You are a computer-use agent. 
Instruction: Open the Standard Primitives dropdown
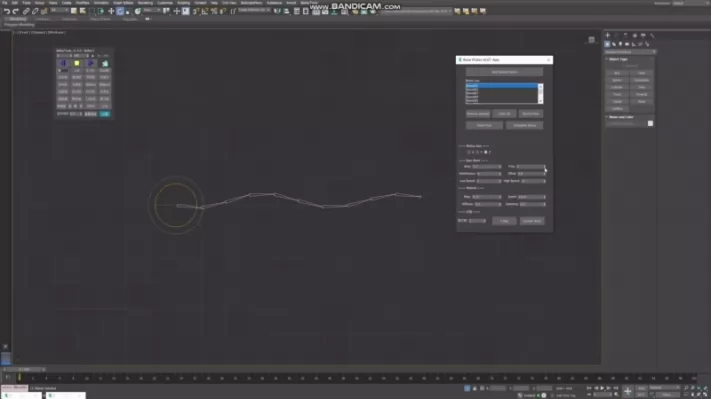(x=631, y=52)
